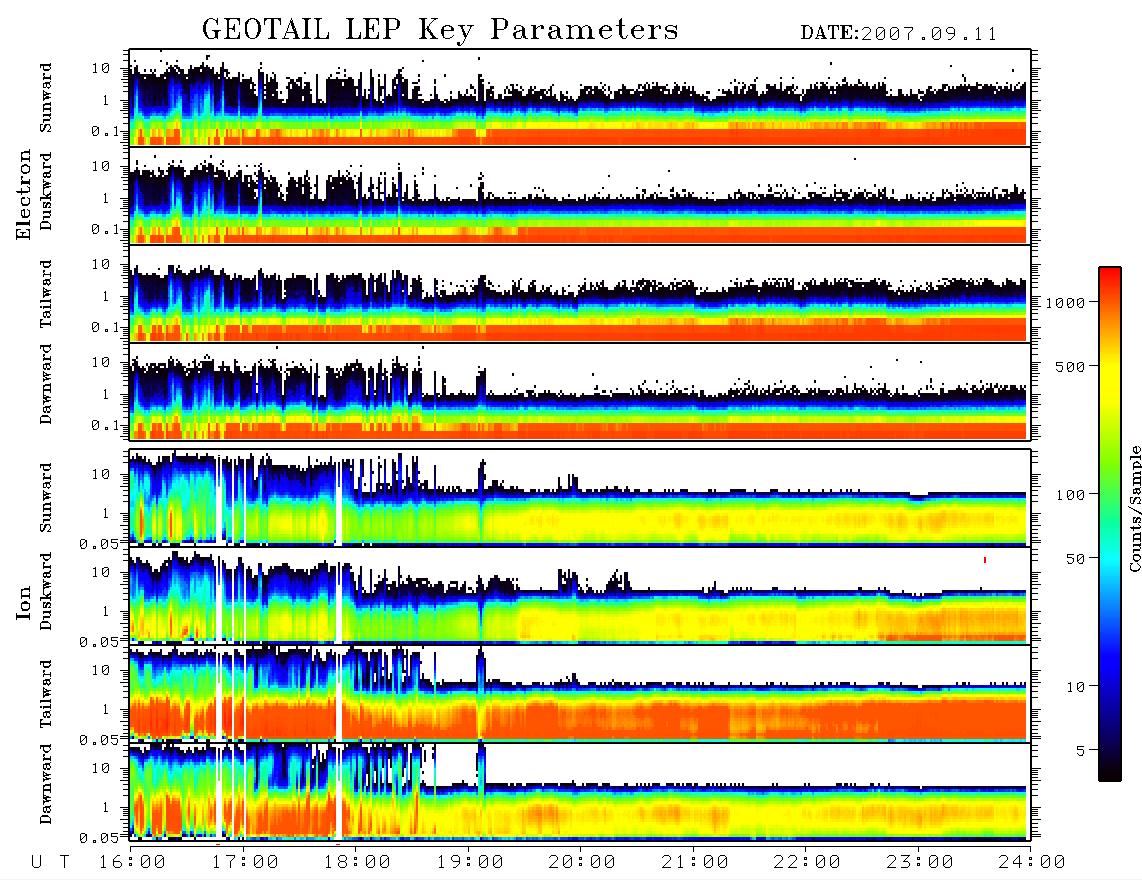
Task: Select the Ion "Tailward" axis label
Action: click(46, 694)
